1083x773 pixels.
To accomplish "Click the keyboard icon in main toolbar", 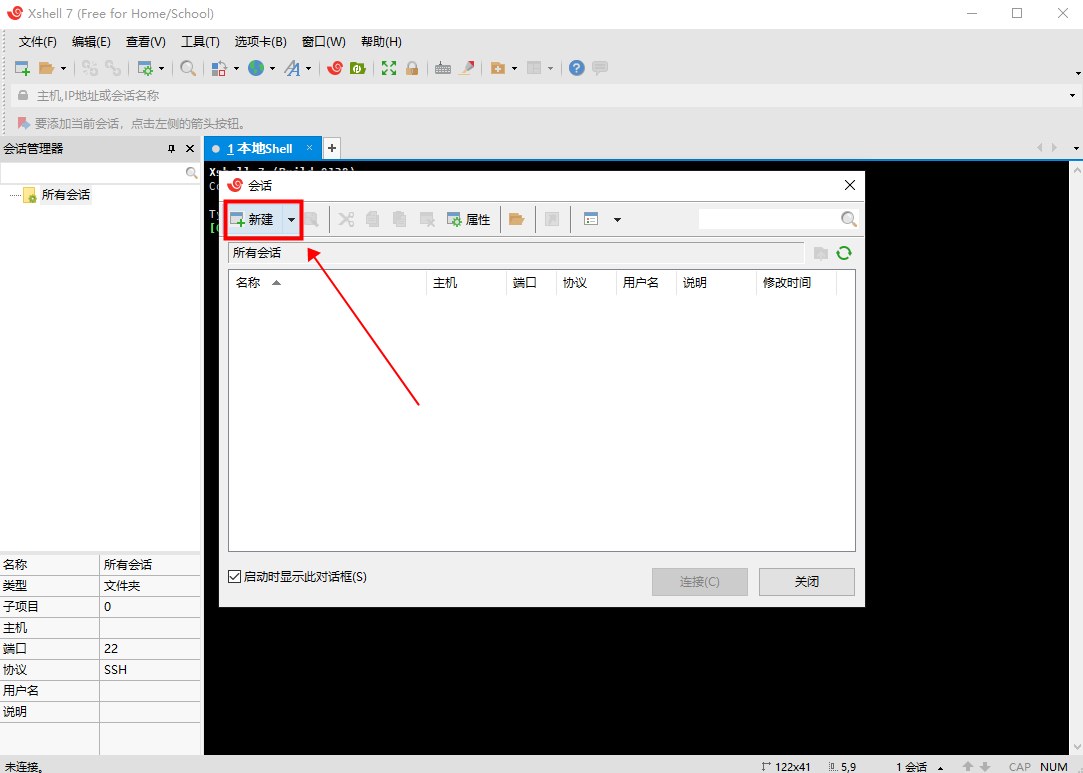I will [x=443, y=68].
